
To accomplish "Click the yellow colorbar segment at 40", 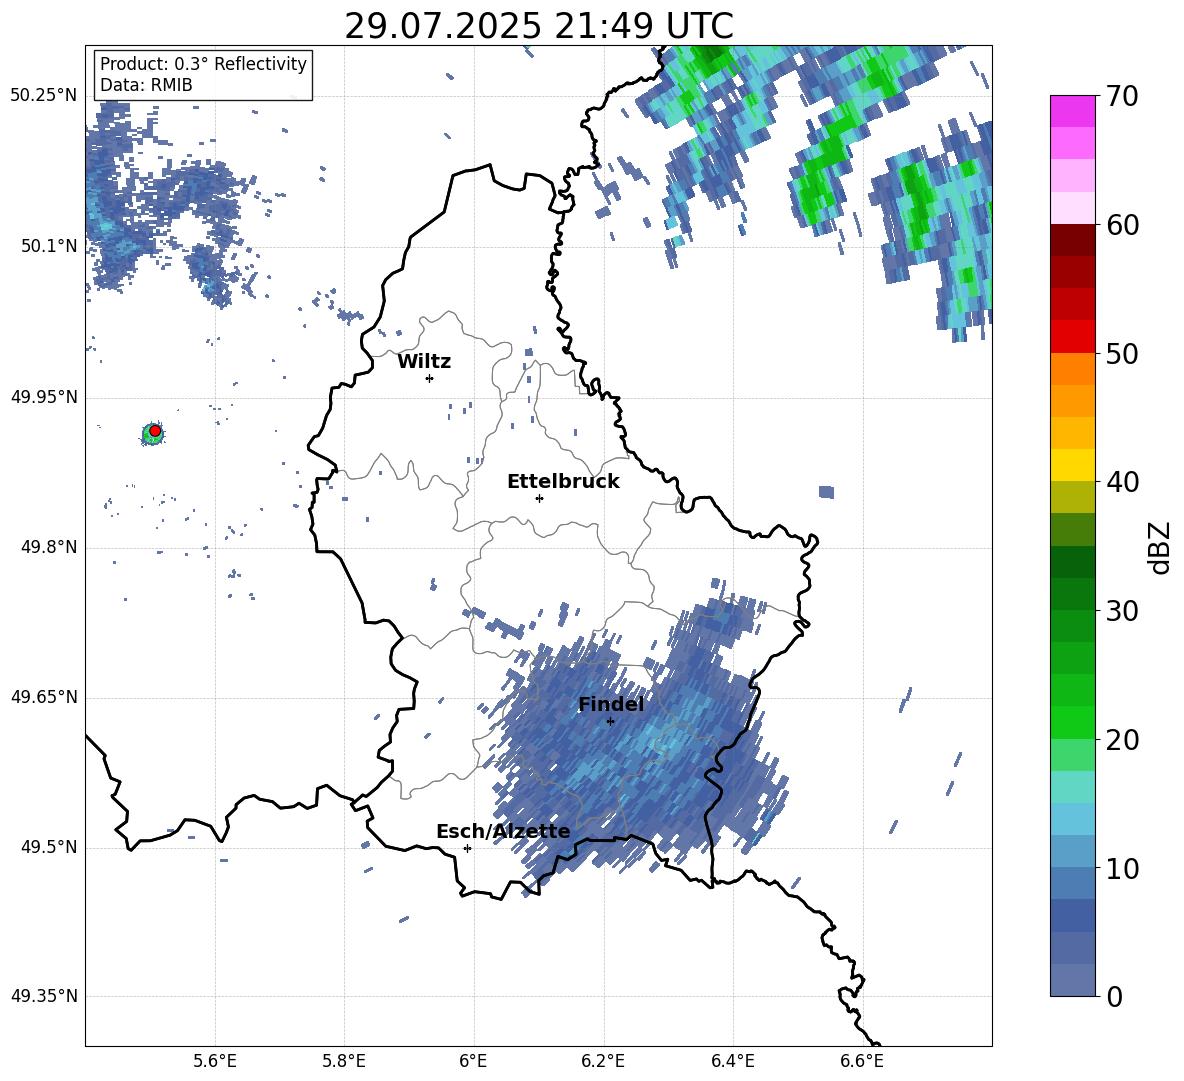I will [x=1072, y=466].
